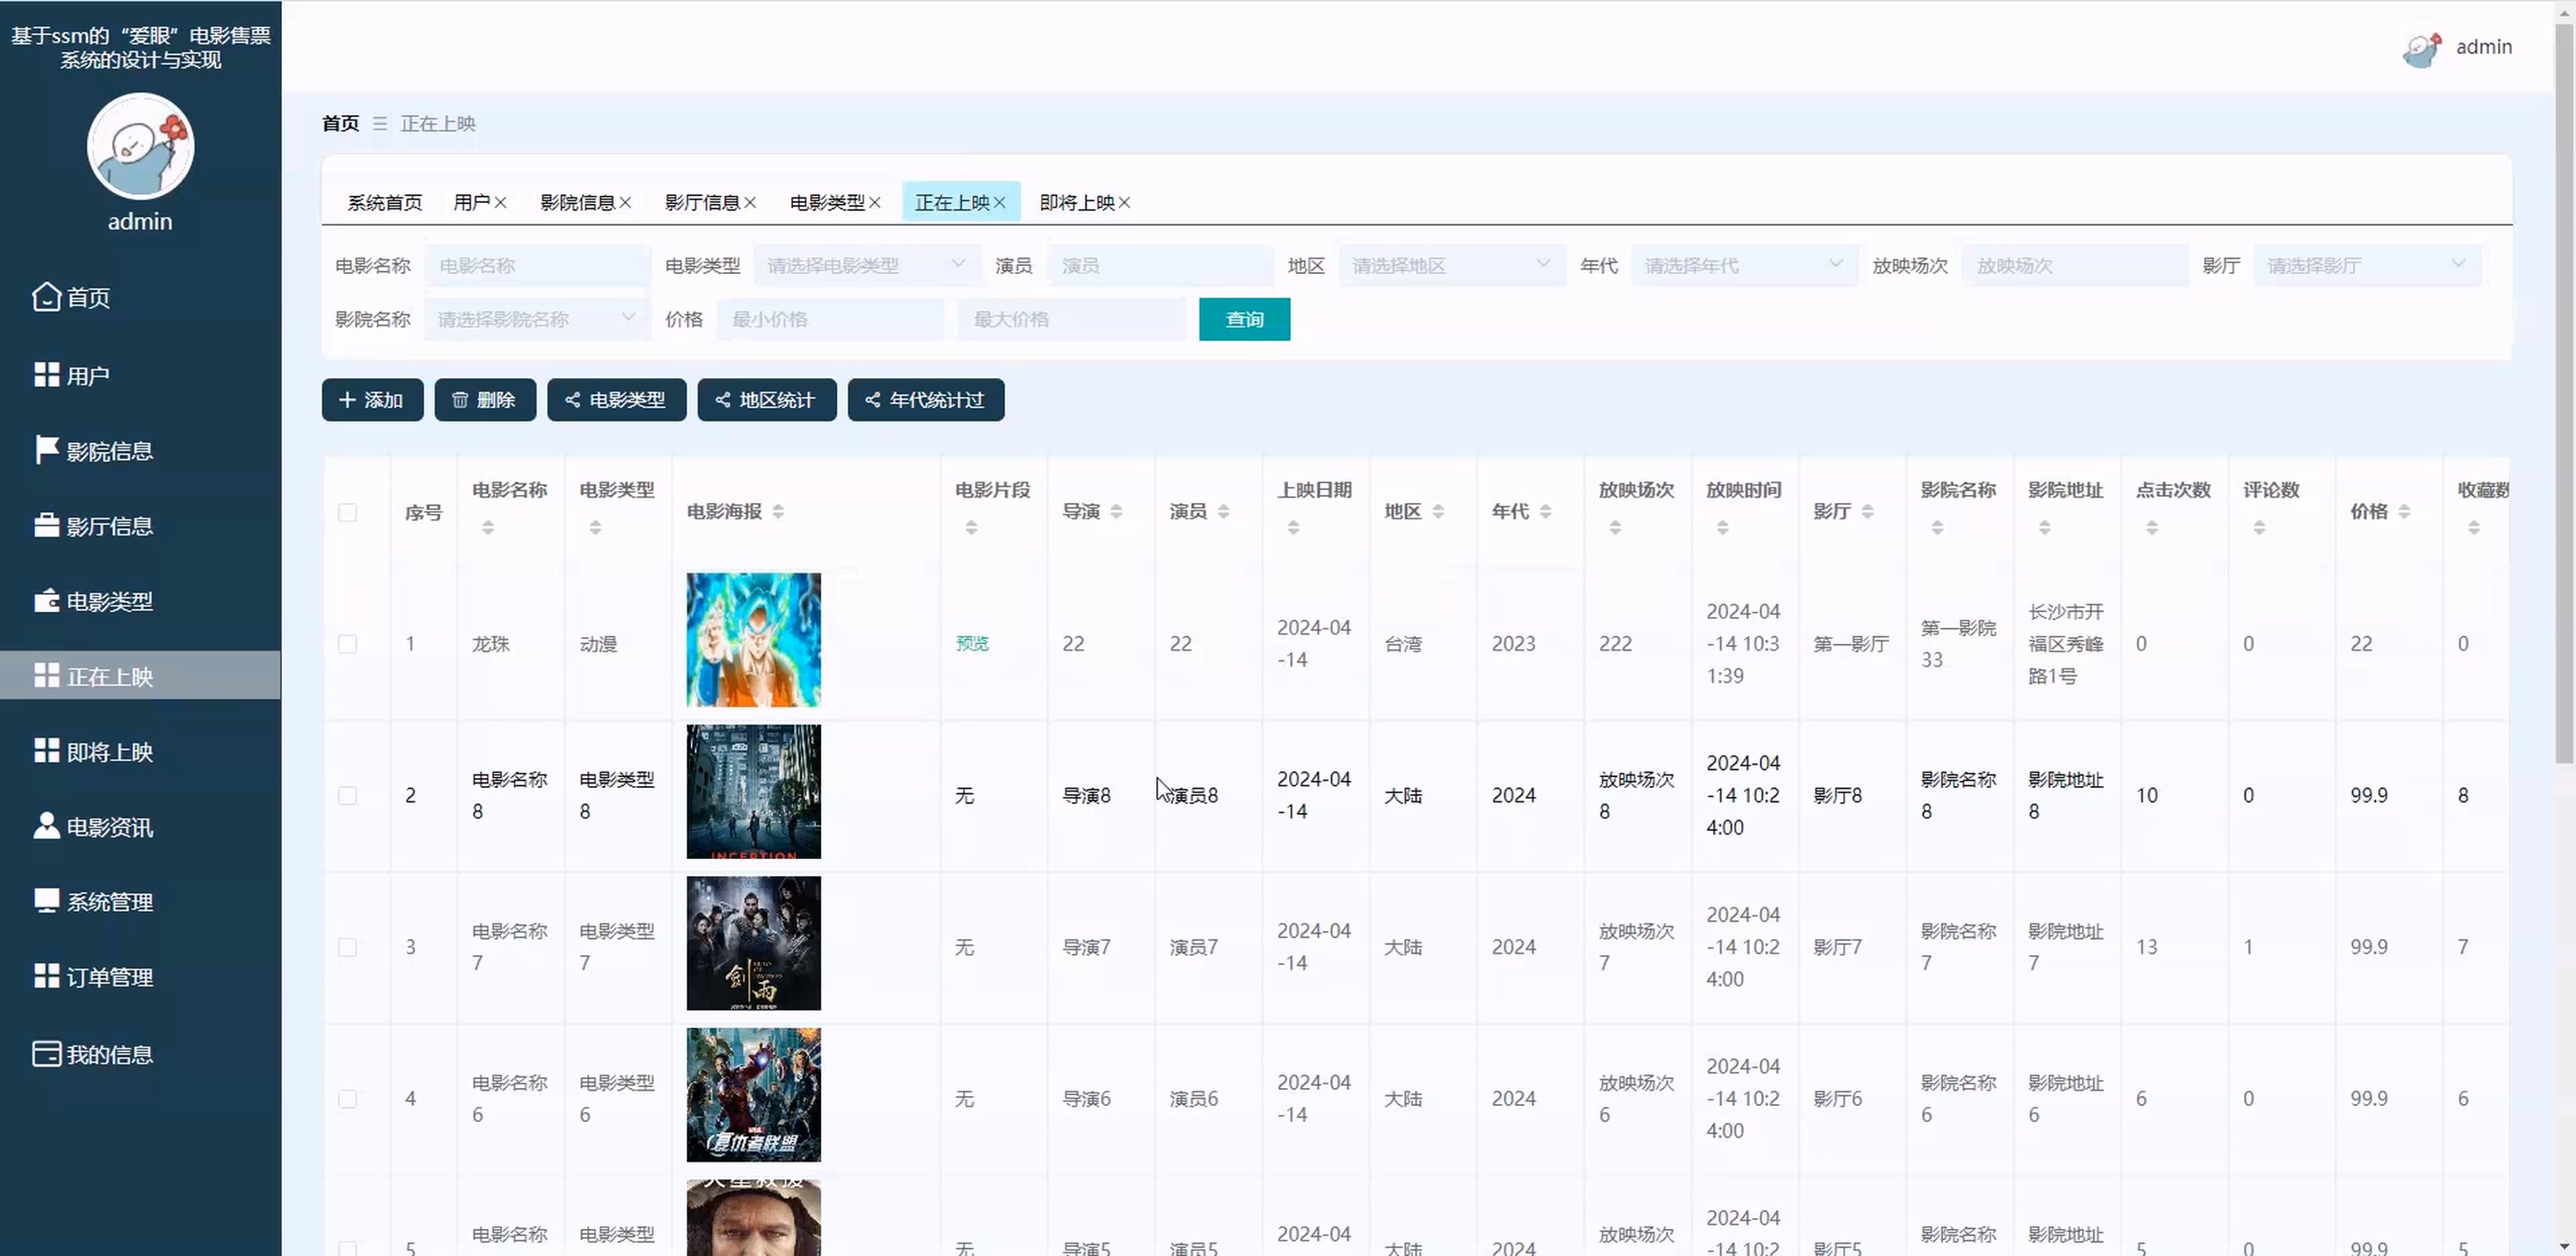
Task: Click the 龙珠 poster thumbnail
Action: [x=753, y=640]
